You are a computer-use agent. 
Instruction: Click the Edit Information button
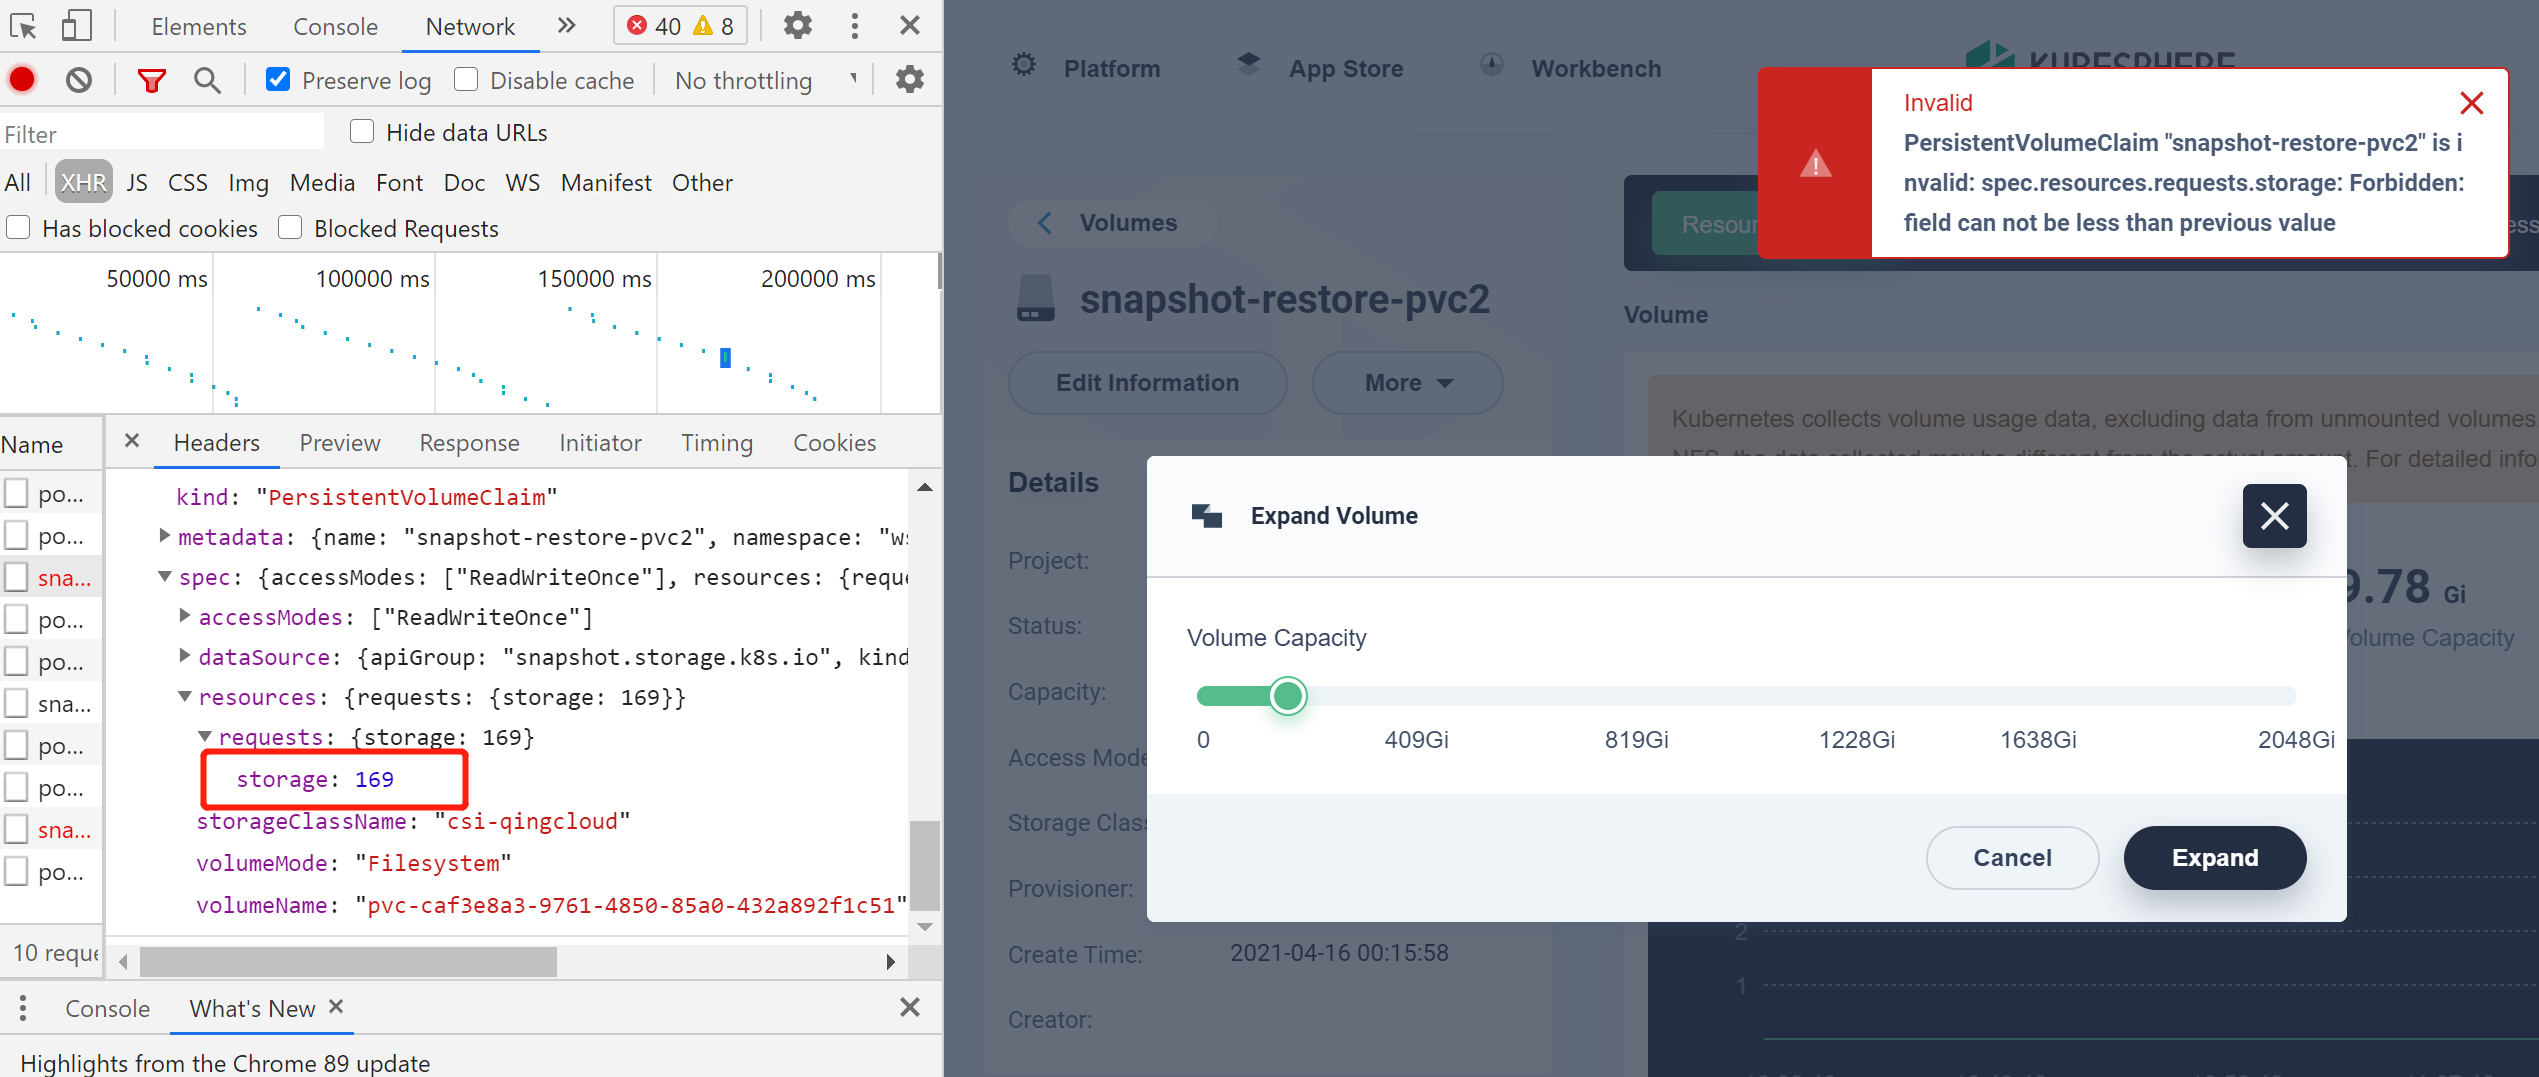point(1146,383)
